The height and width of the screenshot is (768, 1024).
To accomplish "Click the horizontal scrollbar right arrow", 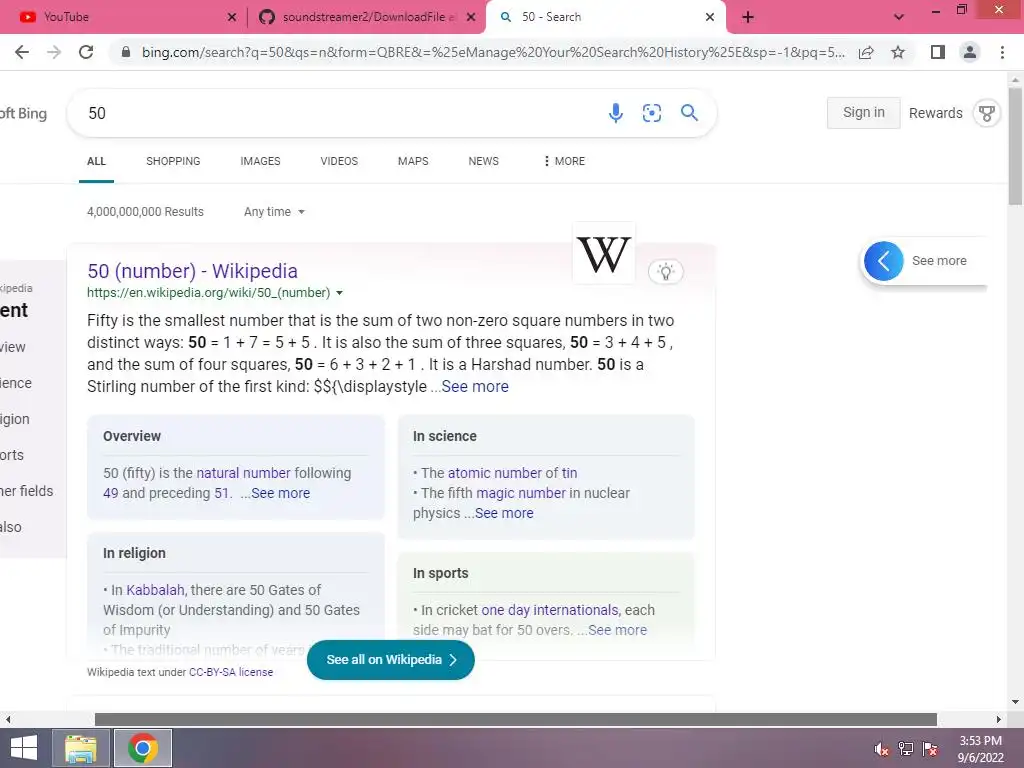I will pyautogui.click(x=999, y=719).
